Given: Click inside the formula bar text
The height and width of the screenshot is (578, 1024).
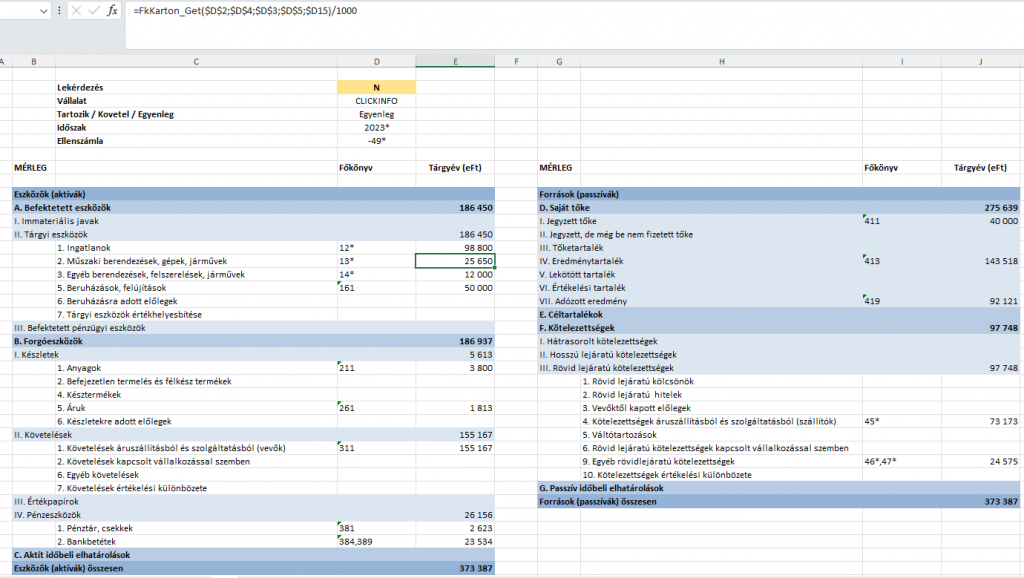Looking at the screenshot, I should [x=500, y=11].
